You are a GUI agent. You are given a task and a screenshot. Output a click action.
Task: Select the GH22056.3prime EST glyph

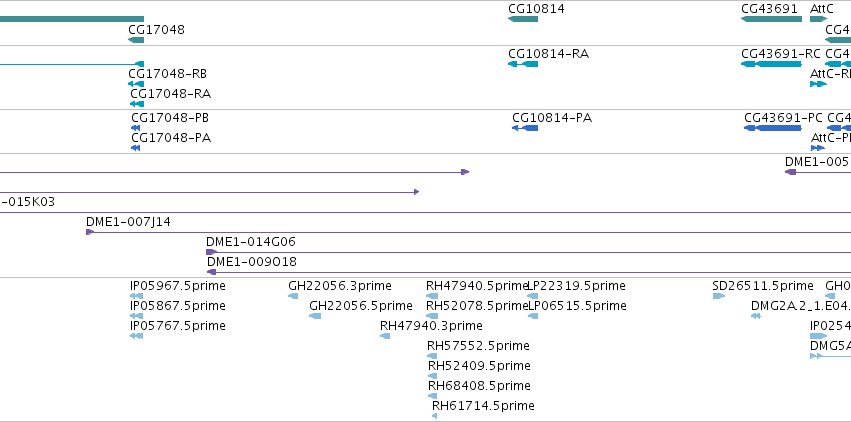[293, 296]
